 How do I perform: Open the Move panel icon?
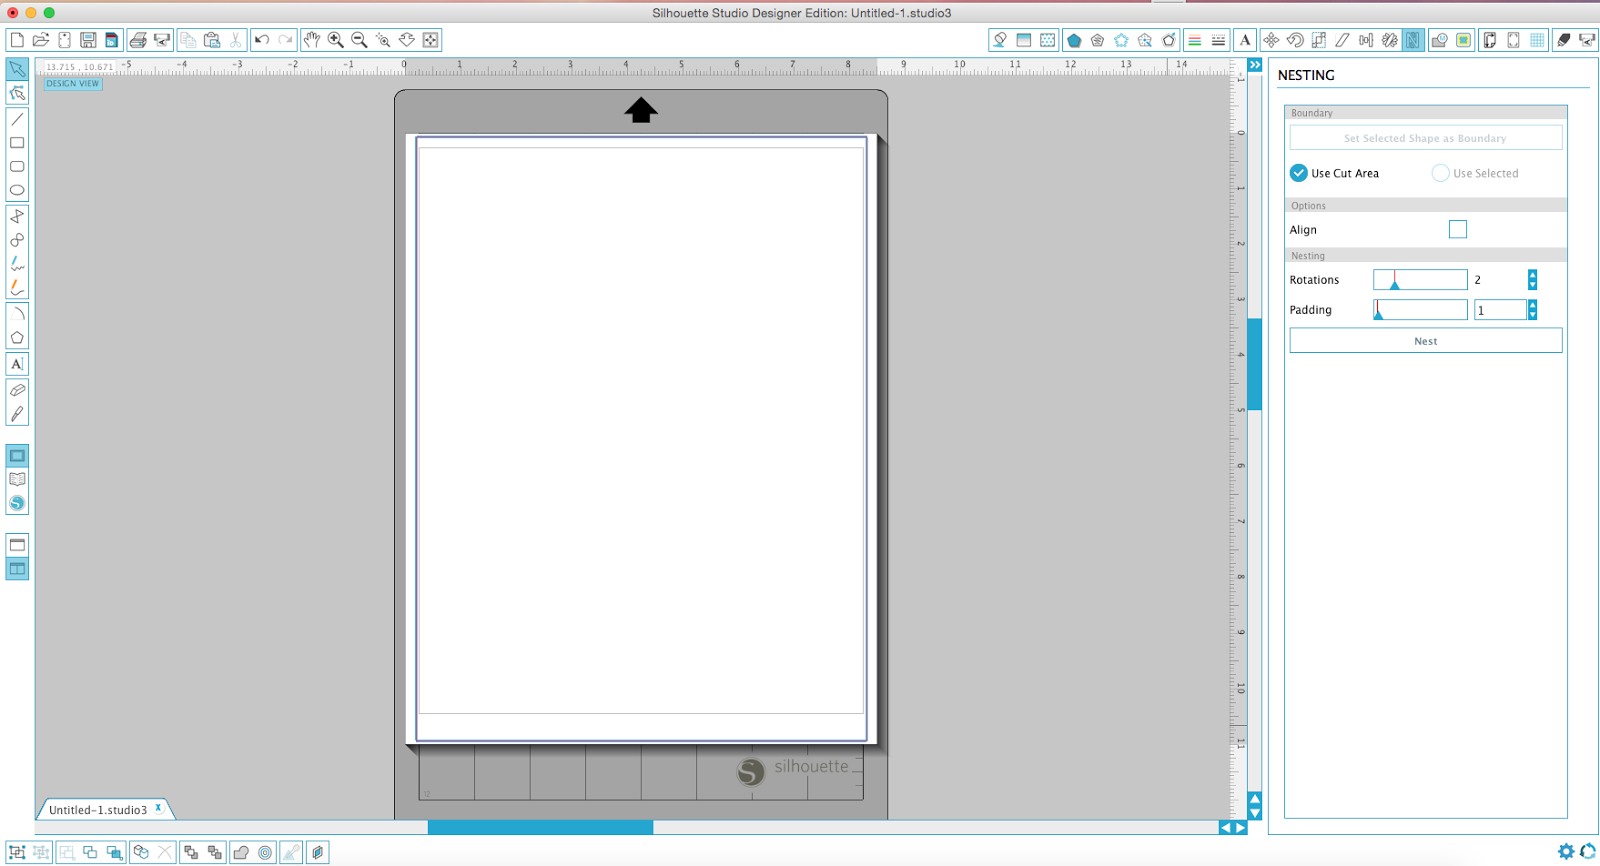pos(1271,40)
